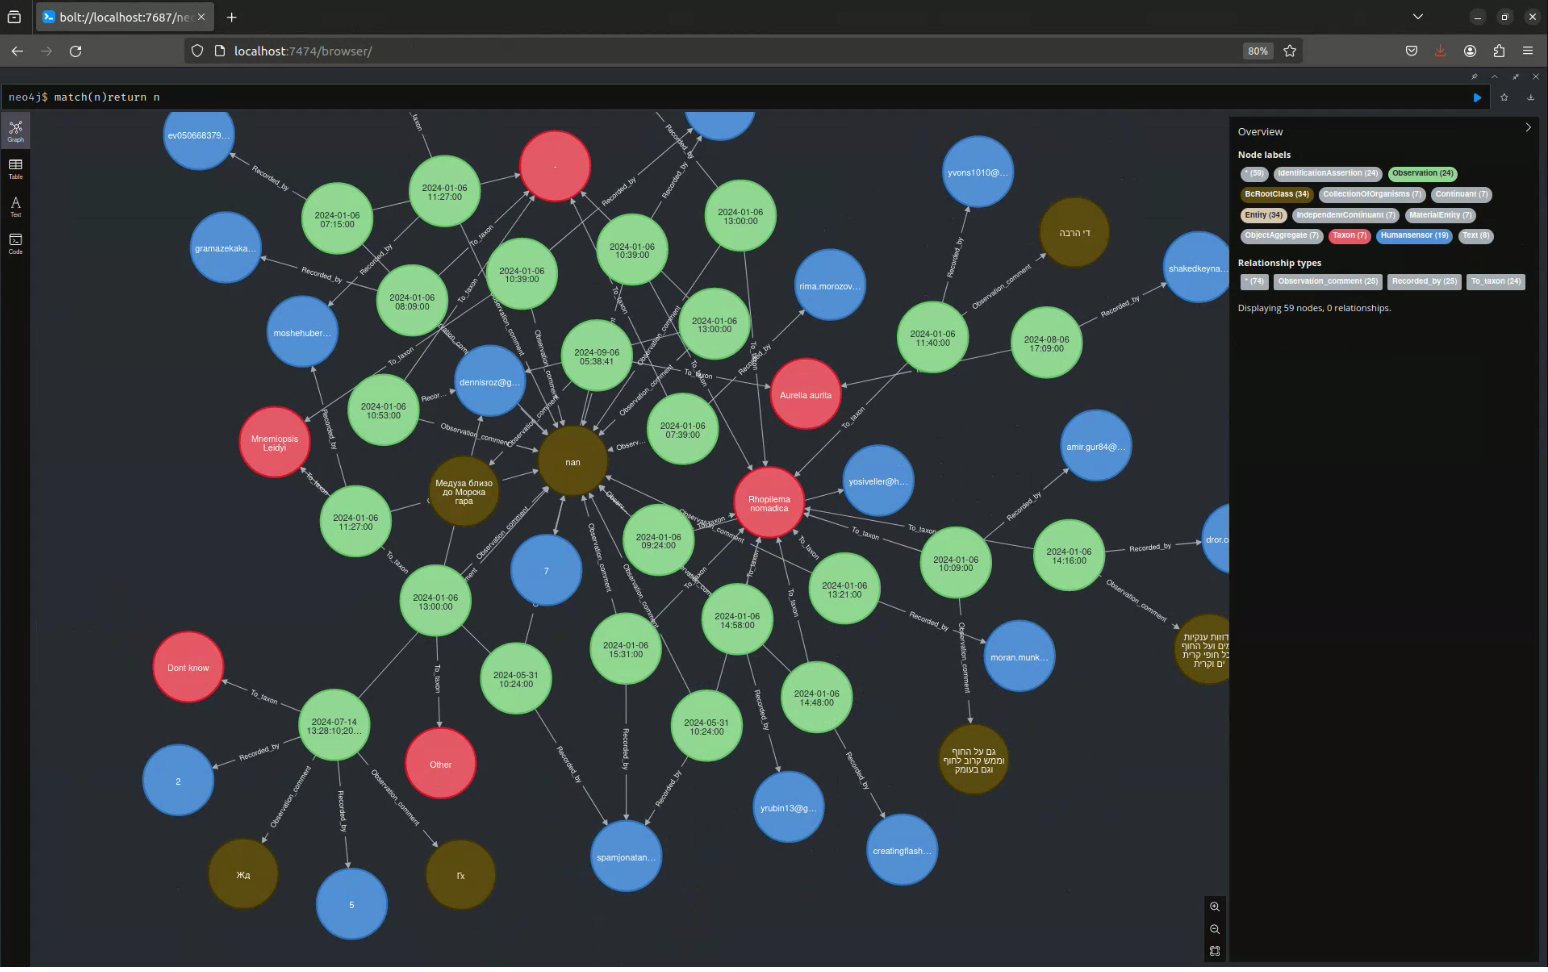This screenshot has width=1548, height=972.
Task: Save the query as a favorite
Action: 1504,97
